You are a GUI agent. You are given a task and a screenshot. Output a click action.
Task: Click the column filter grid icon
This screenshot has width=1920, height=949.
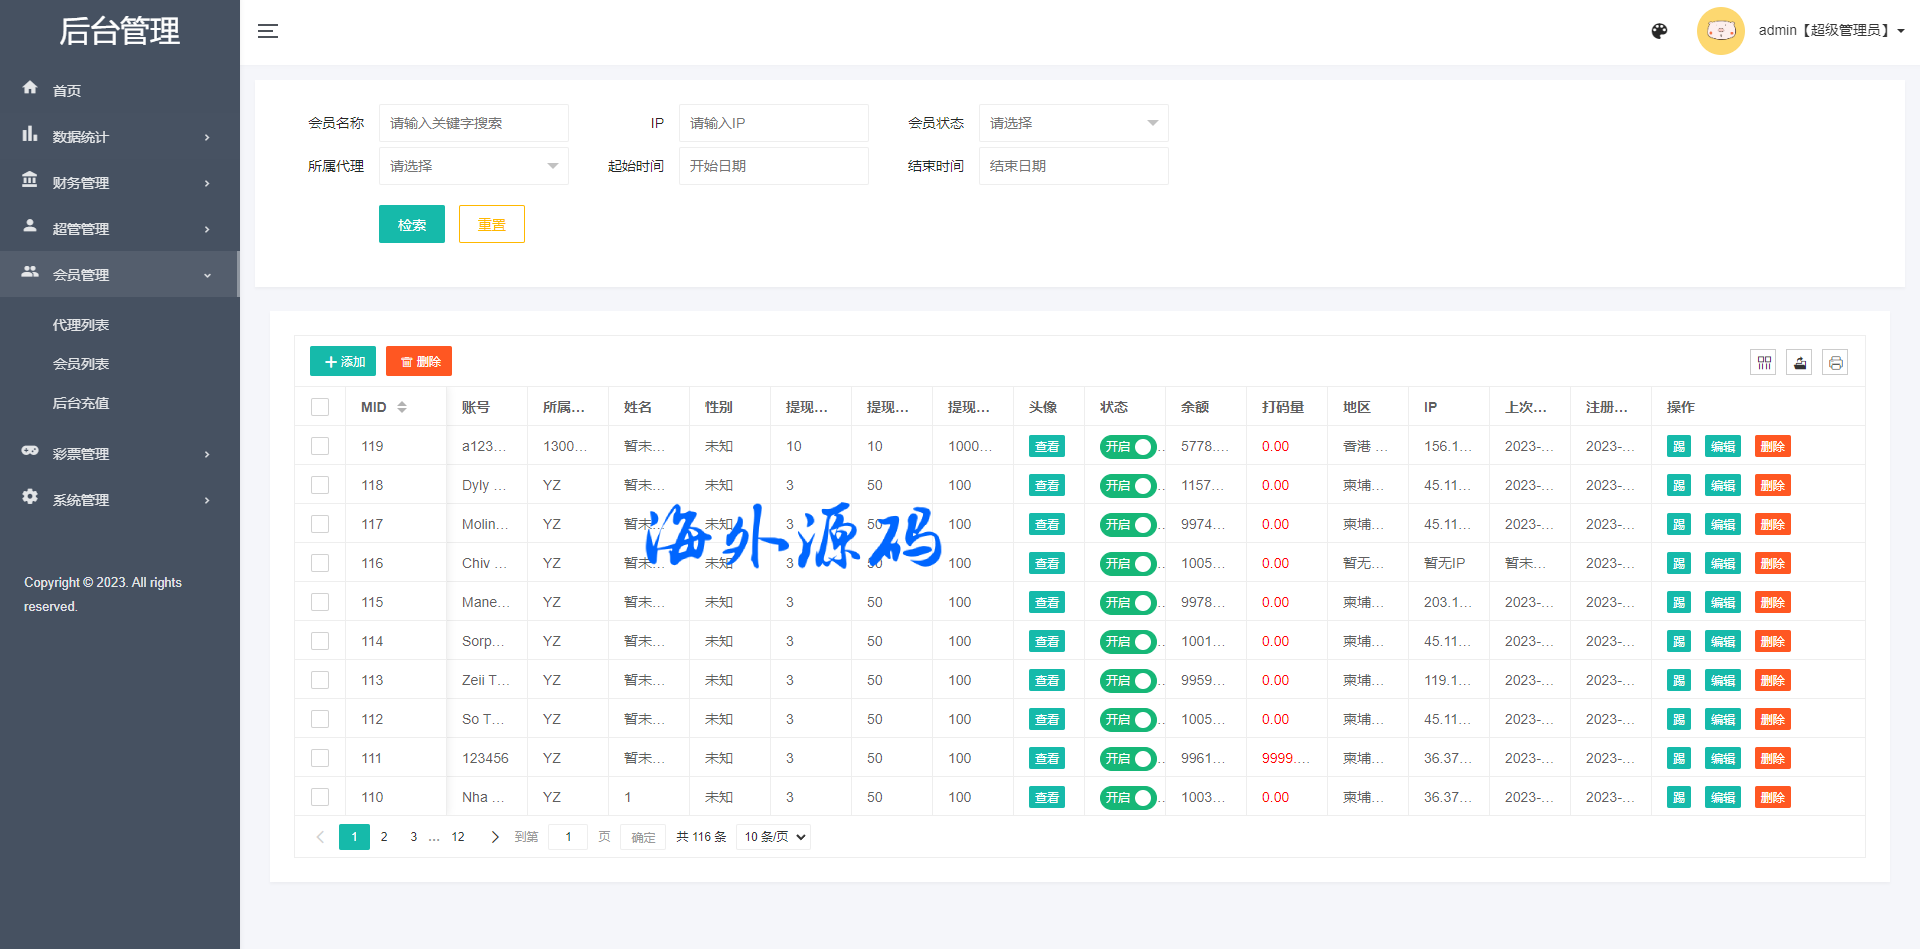point(1763,362)
